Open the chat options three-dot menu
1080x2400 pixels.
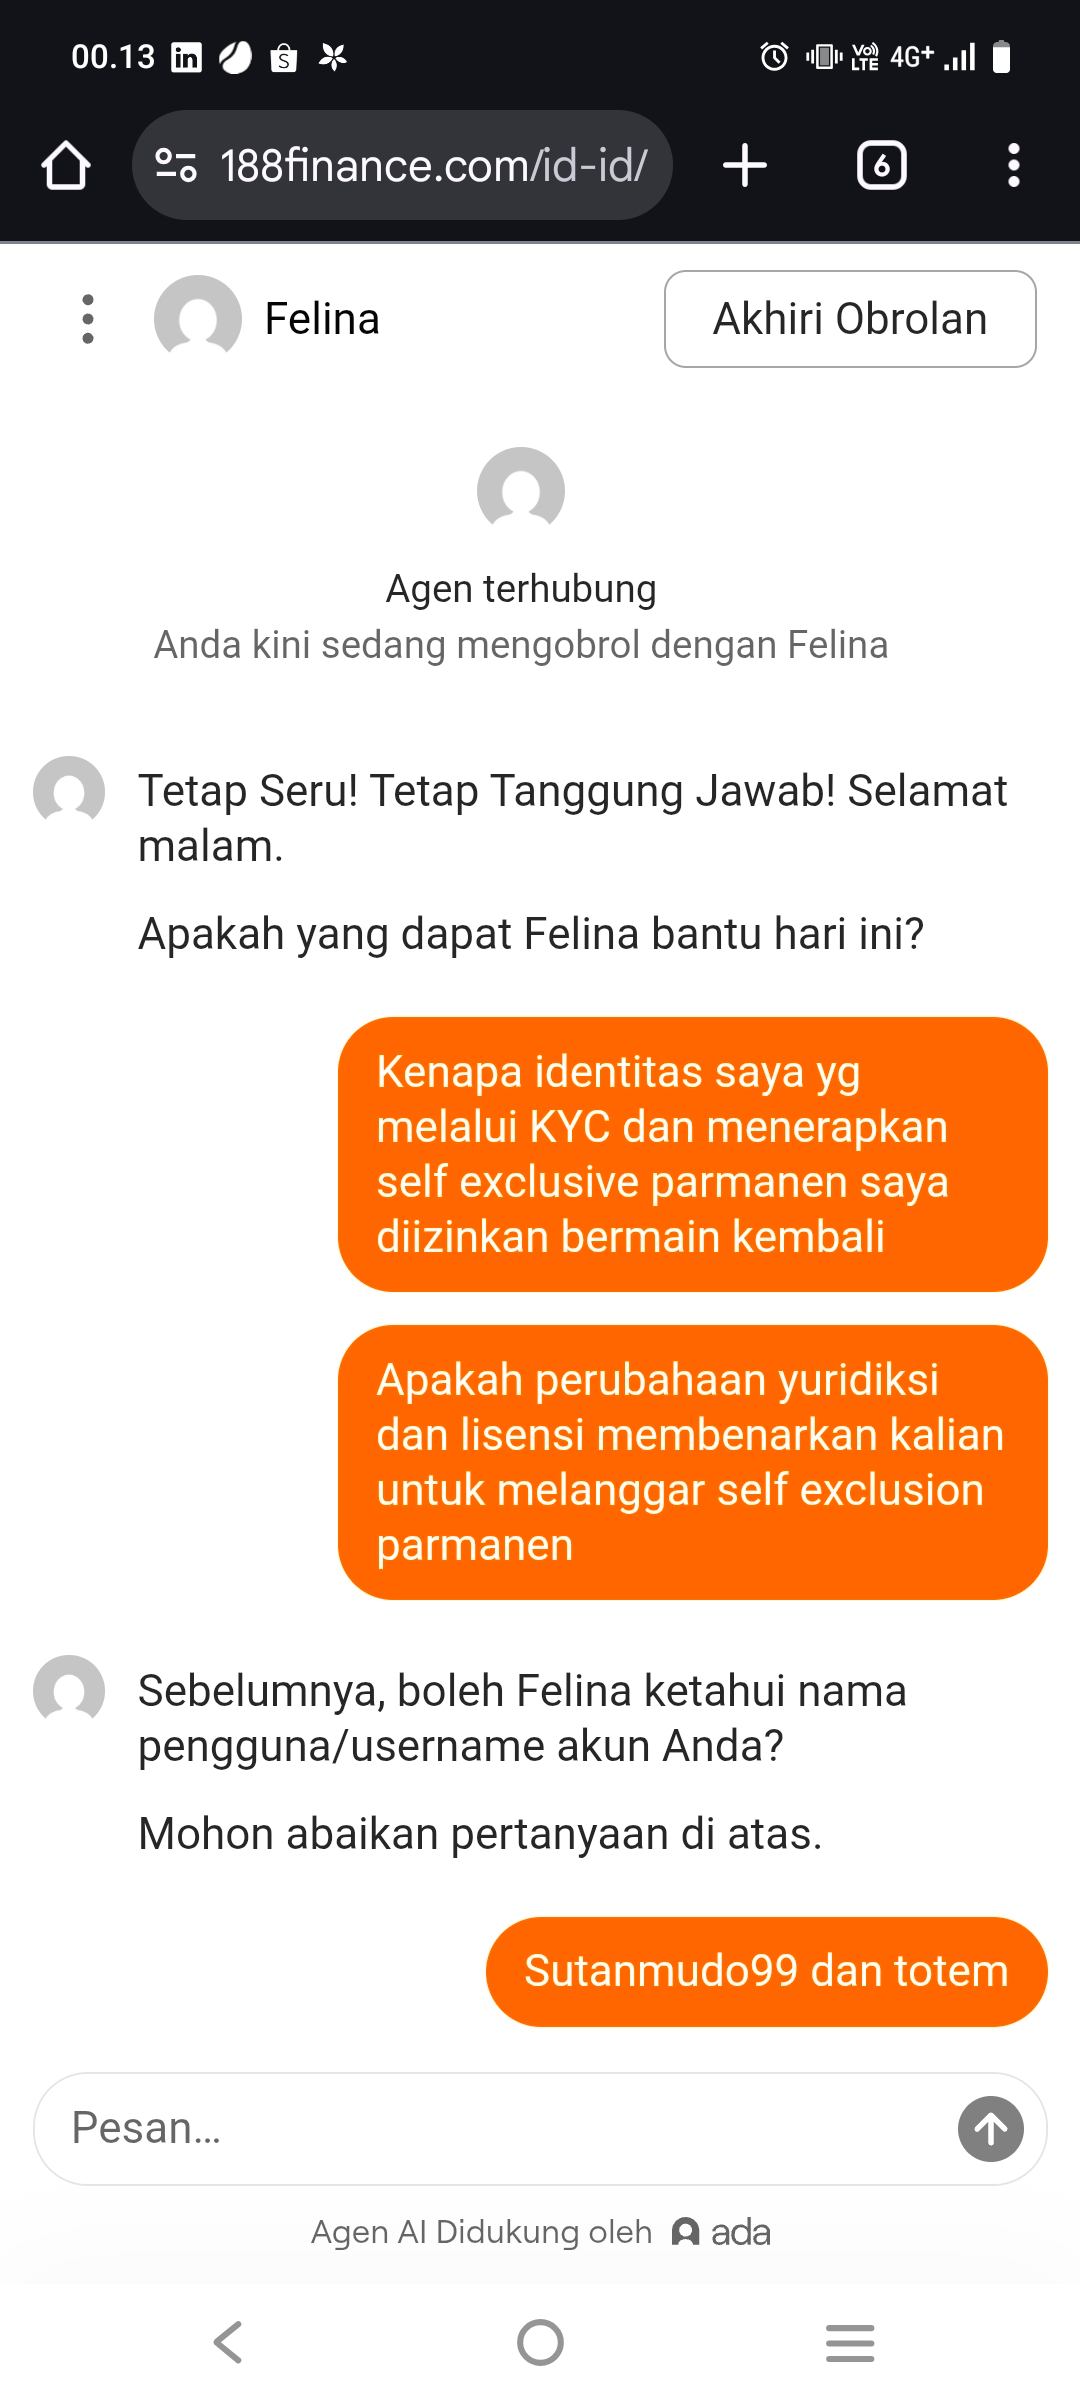click(88, 319)
